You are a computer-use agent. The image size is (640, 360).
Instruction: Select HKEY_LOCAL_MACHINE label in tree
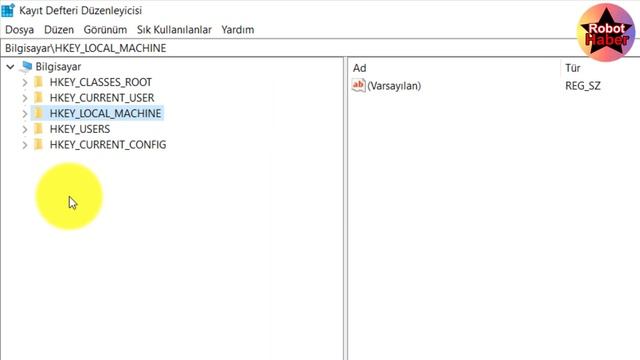(x=105, y=113)
